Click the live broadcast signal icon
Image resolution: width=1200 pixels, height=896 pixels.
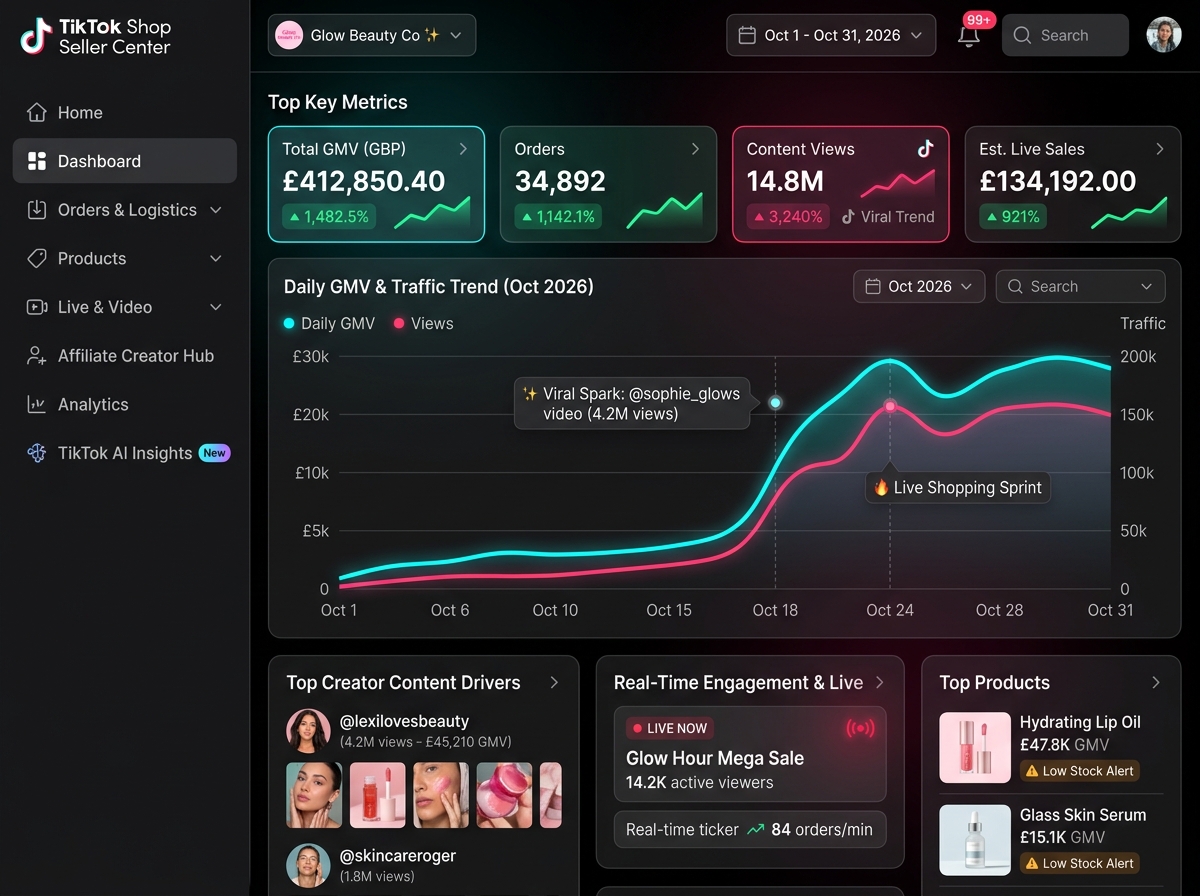tap(860, 728)
